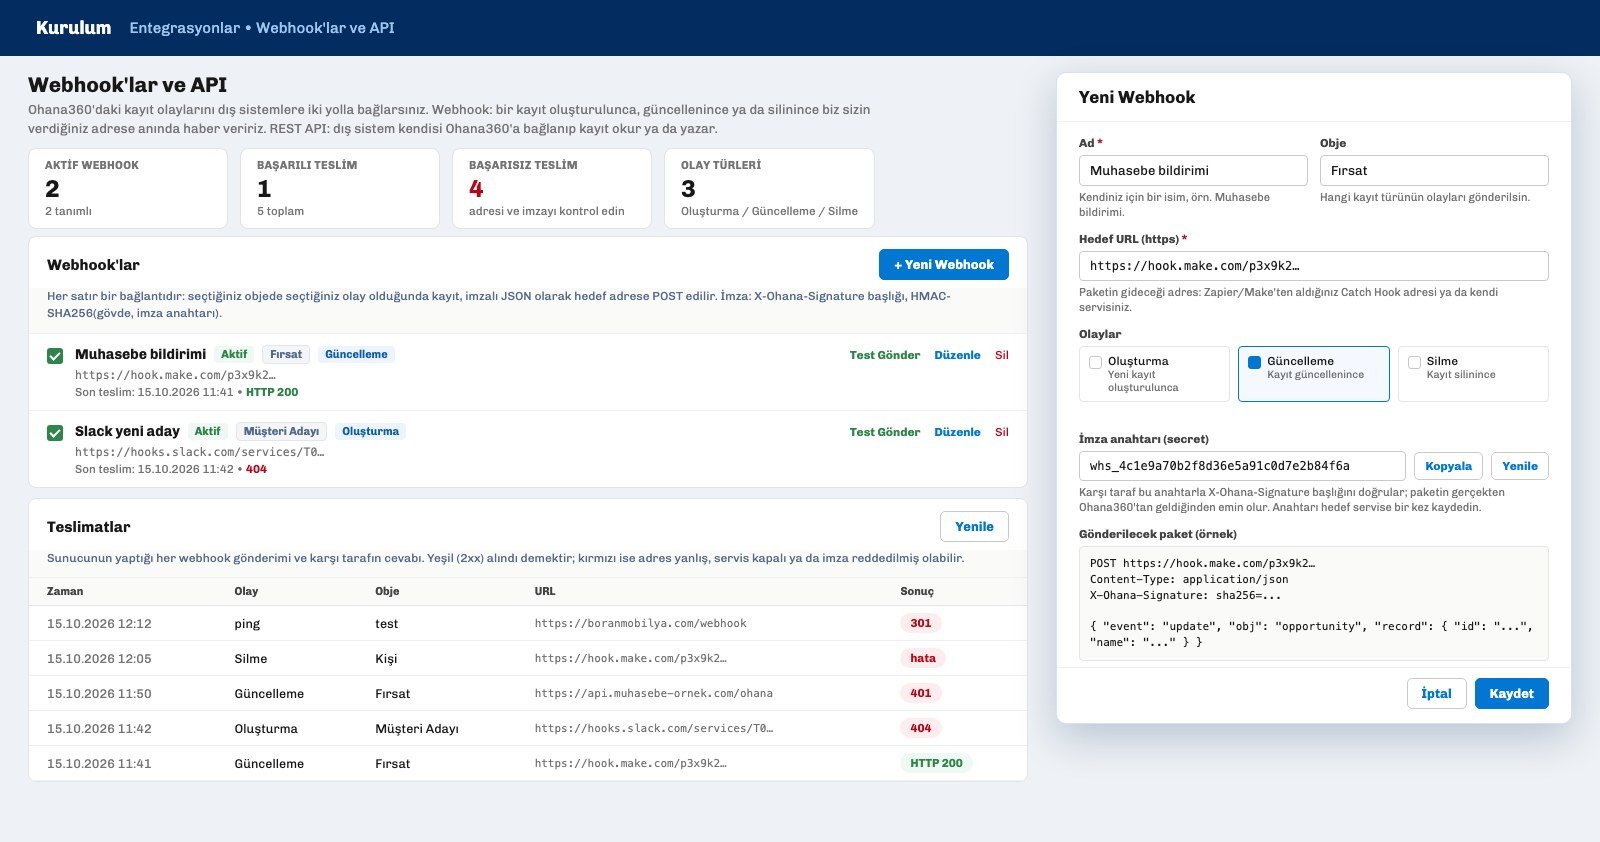Click the Kurulum logo in header
1600x842 pixels.
pyautogui.click(x=73, y=28)
